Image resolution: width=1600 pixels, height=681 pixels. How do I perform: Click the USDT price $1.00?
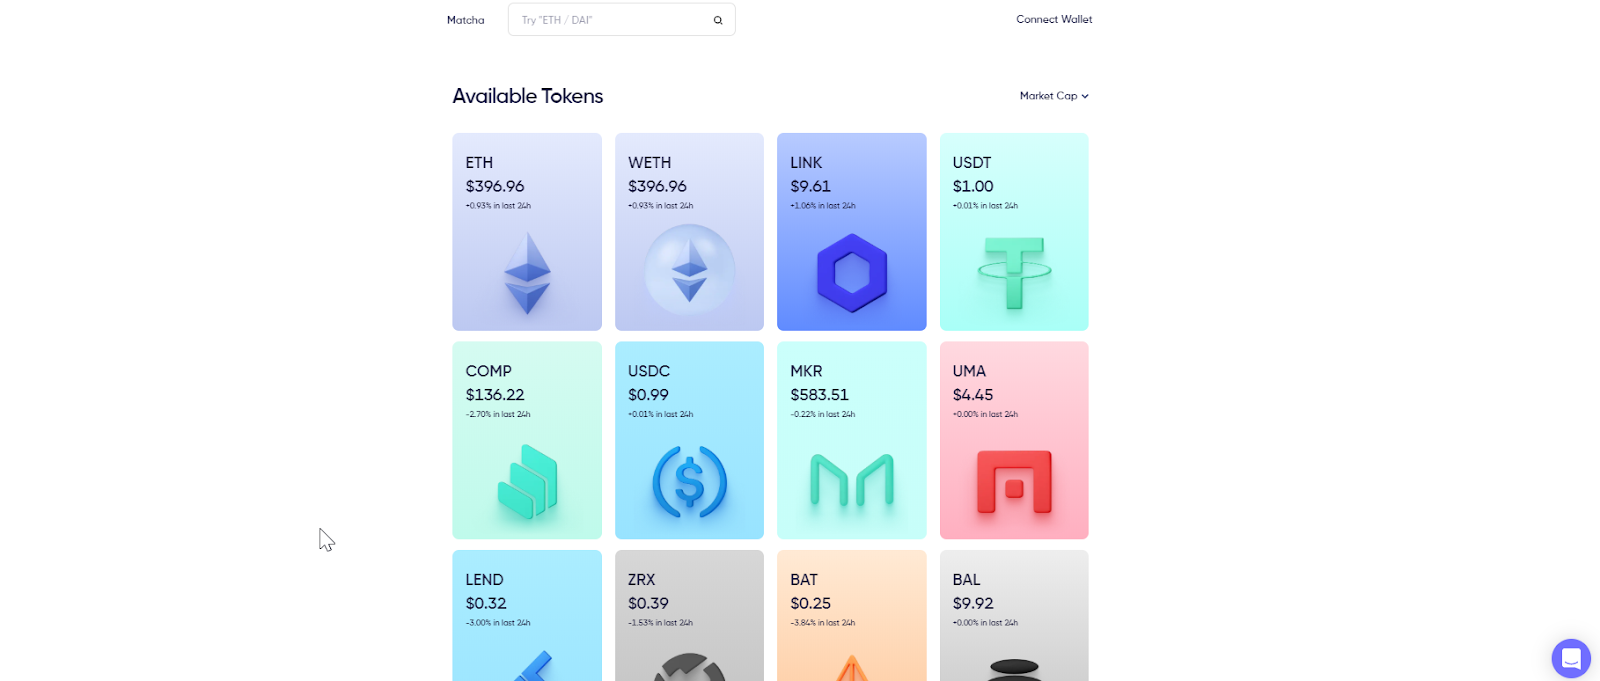973,186
